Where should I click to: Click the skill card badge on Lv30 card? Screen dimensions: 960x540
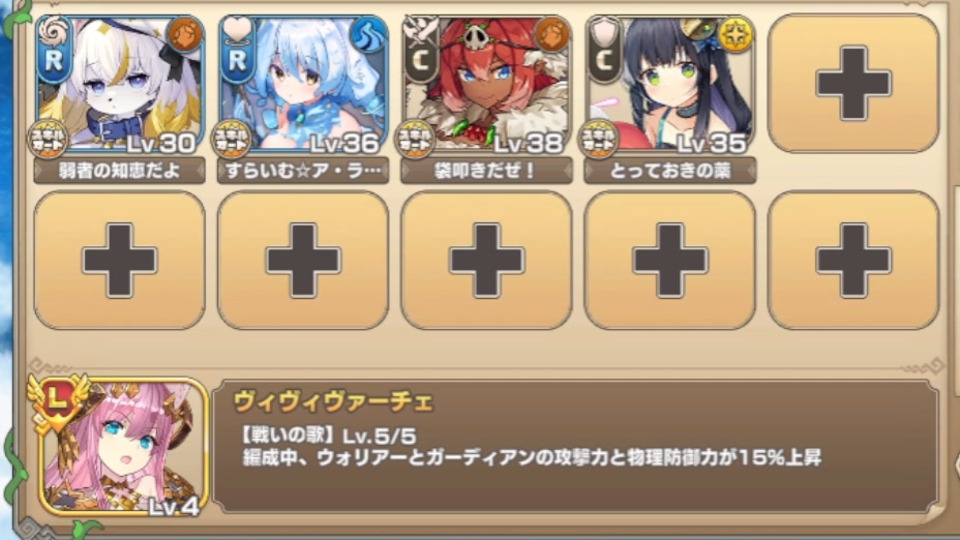(x=48, y=140)
